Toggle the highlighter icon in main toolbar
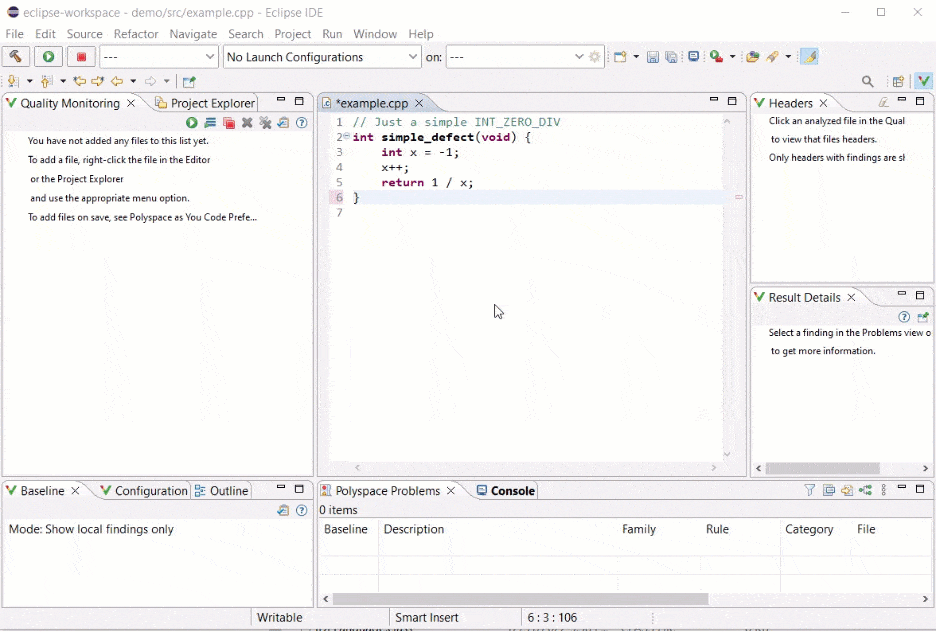936x632 pixels. [x=810, y=57]
